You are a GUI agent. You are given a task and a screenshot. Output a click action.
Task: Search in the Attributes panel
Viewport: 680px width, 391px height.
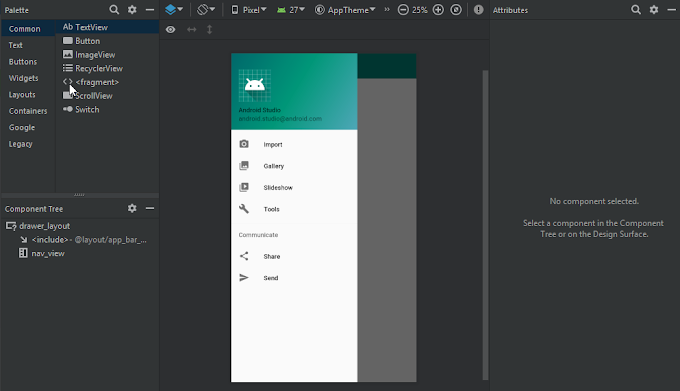coord(636,10)
